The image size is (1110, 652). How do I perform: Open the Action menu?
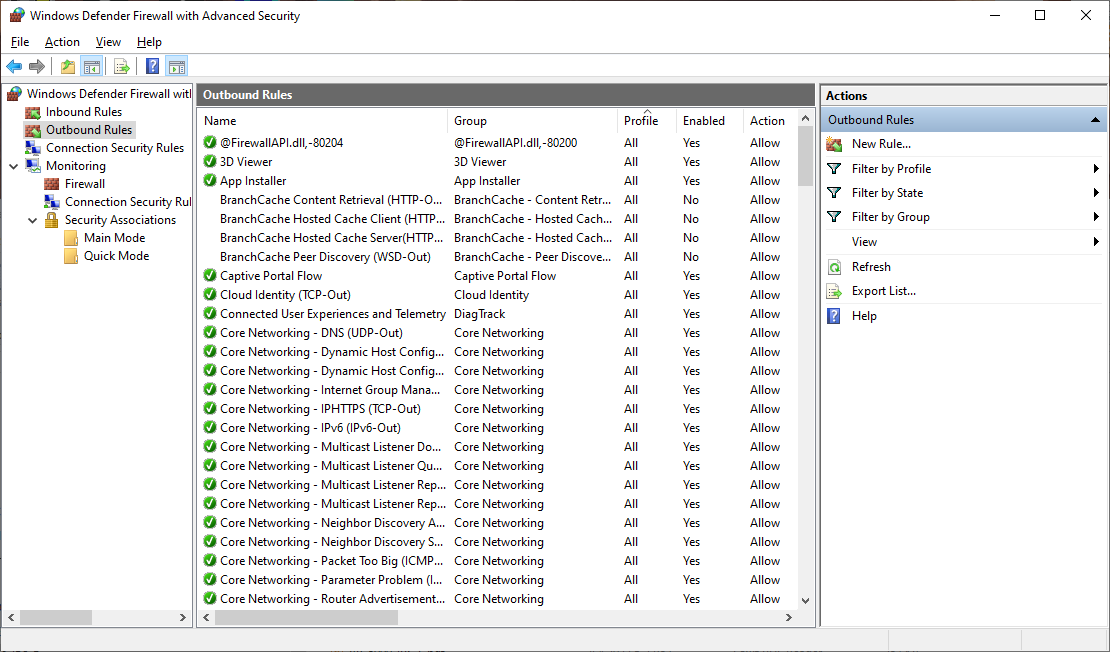62,42
